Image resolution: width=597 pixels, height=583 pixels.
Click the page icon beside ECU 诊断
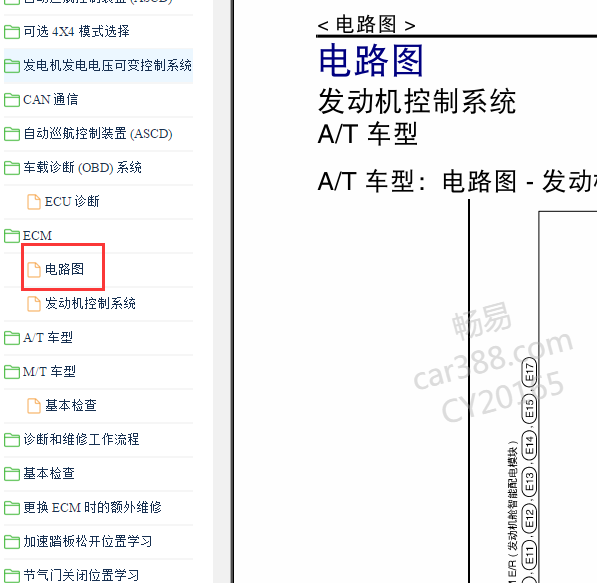(34, 202)
